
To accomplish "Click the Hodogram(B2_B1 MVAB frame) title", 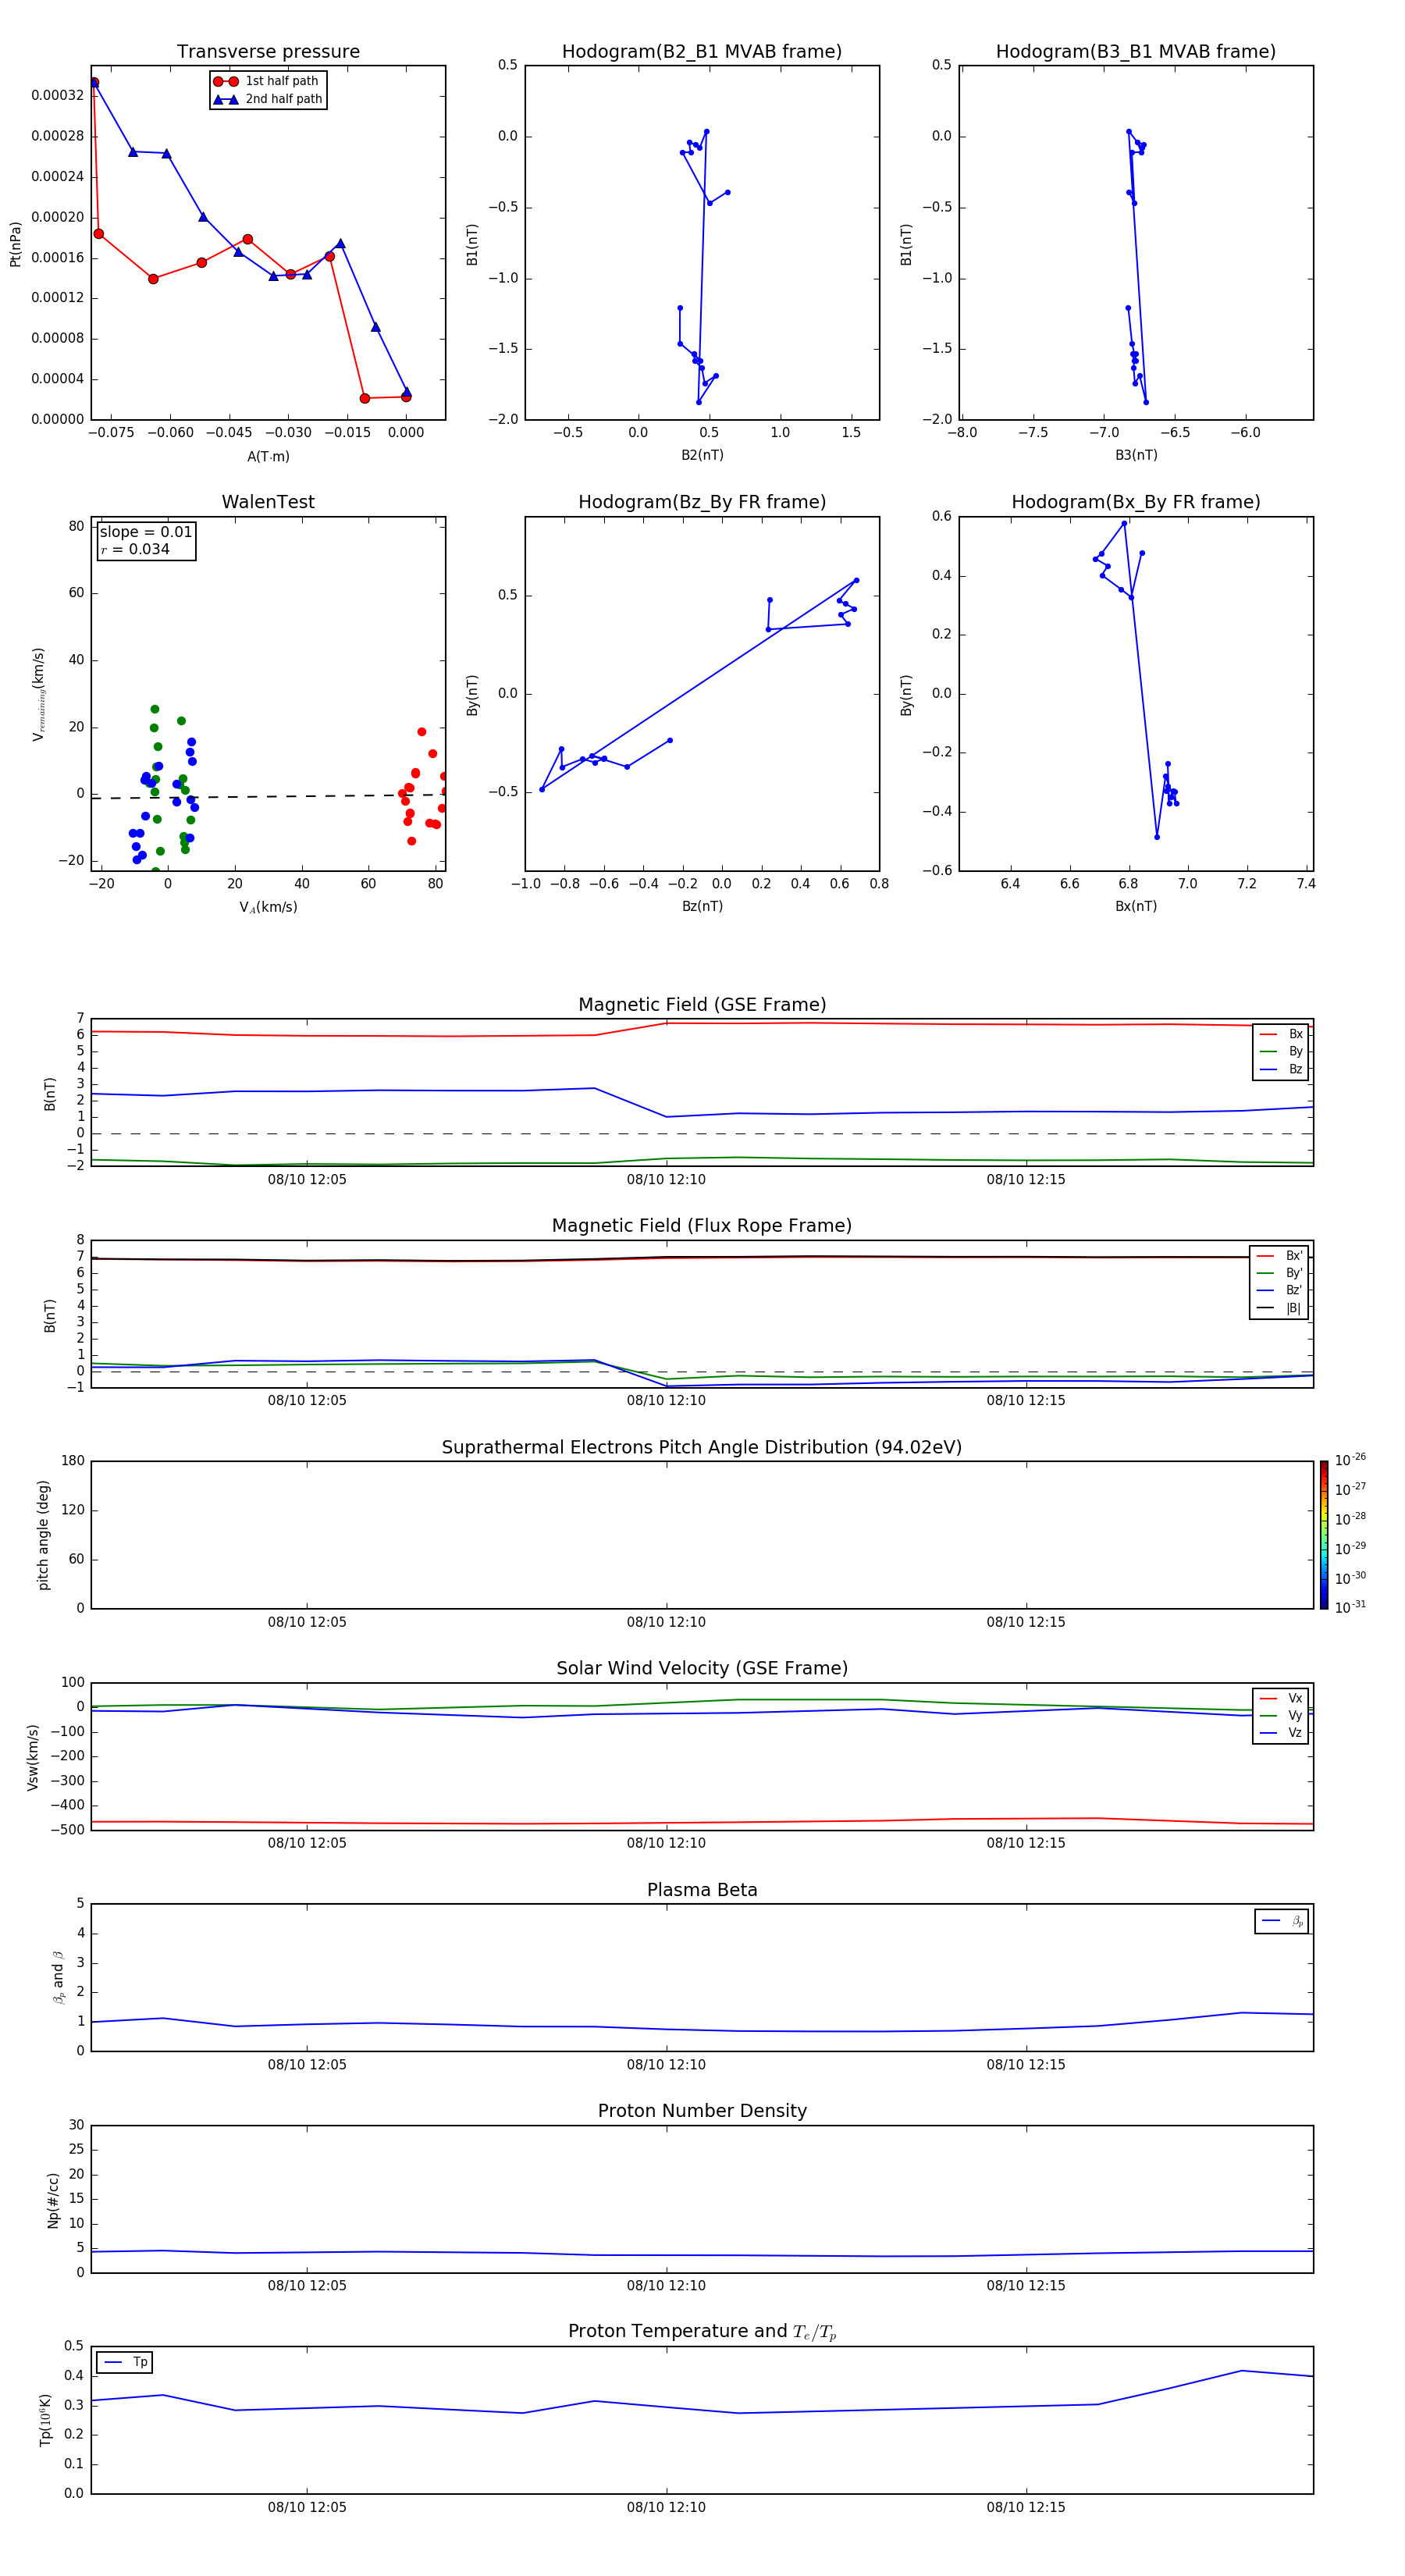I will pyautogui.click(x=702, y=51).
